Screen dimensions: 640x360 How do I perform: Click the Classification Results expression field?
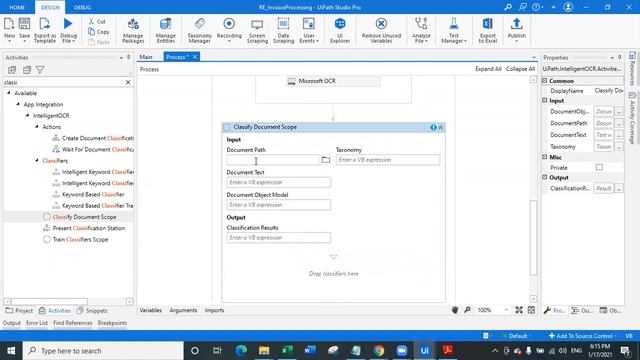click(279, 238)
